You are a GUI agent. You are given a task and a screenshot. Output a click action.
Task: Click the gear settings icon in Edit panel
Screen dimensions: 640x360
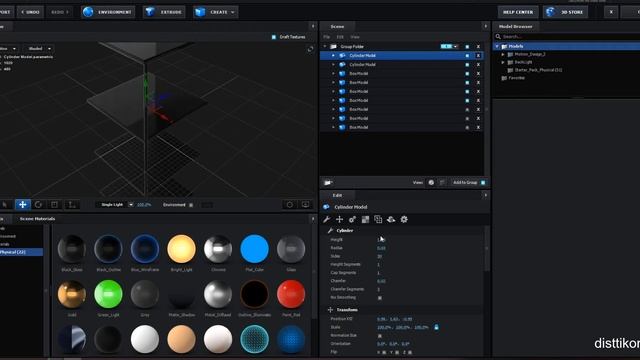pyautogui.click(x=404, y=220)
